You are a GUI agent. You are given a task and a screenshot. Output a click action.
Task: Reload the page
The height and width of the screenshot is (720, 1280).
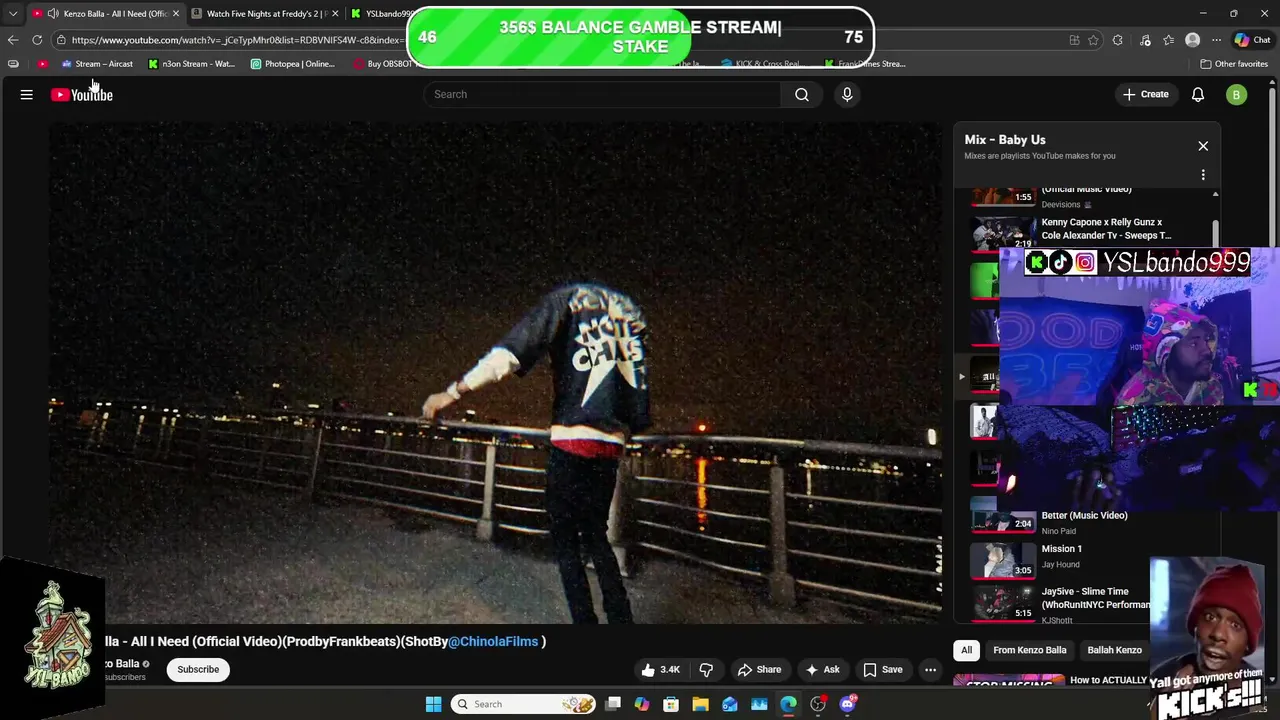[x=37, y=40]
